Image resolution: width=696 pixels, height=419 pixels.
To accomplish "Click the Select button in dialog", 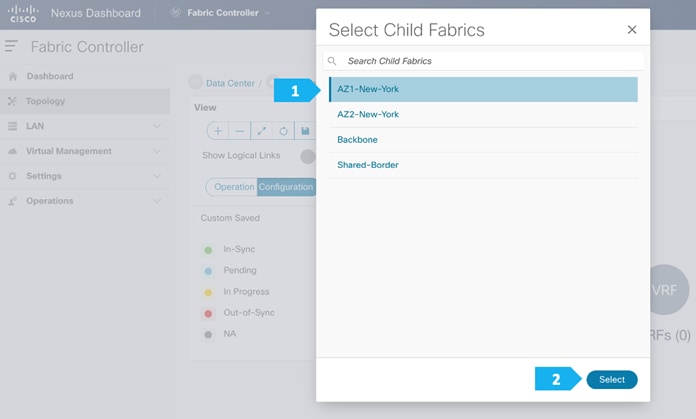I will [x=612, y=379].
